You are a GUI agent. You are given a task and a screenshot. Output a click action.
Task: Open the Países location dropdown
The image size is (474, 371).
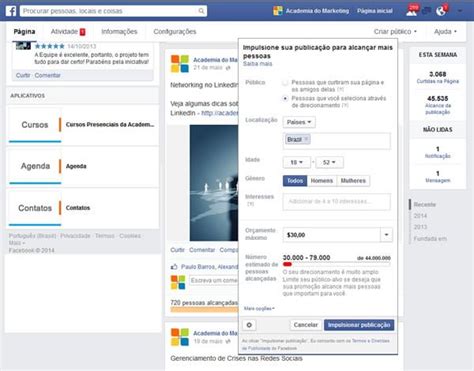299,122
